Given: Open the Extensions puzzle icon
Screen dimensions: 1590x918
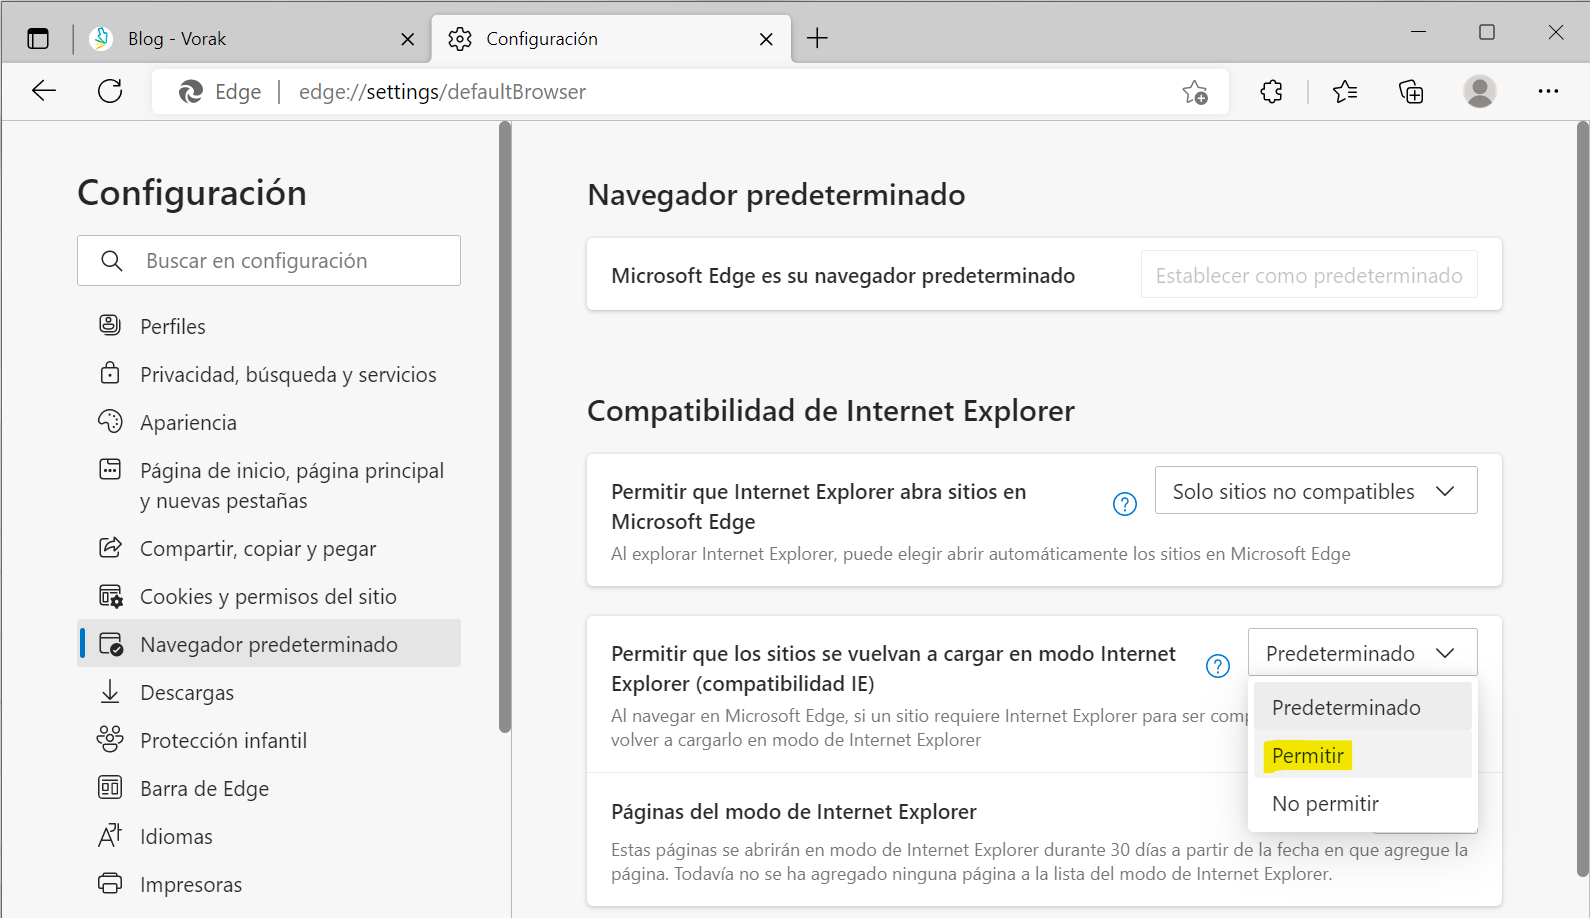Looking at the screenshot, I should click(1271, 92).
